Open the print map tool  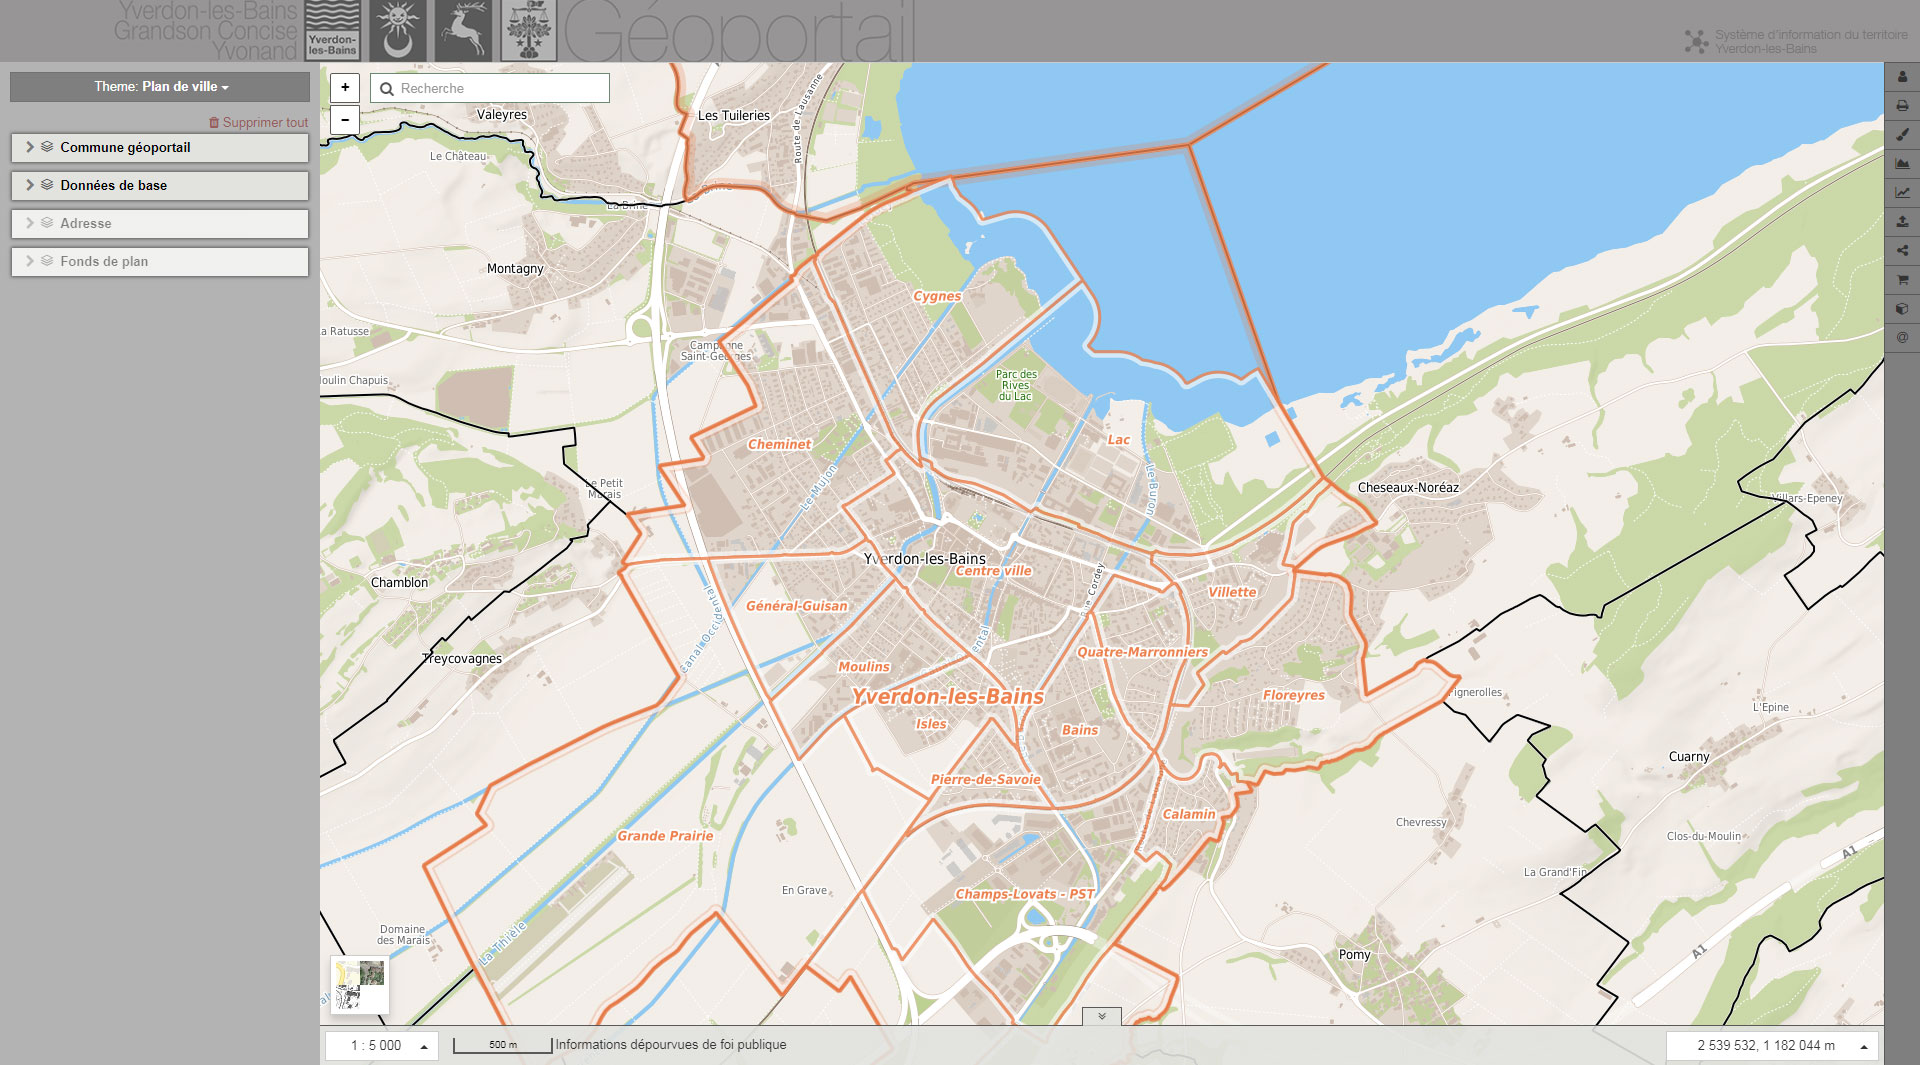tap(1902, 106)
